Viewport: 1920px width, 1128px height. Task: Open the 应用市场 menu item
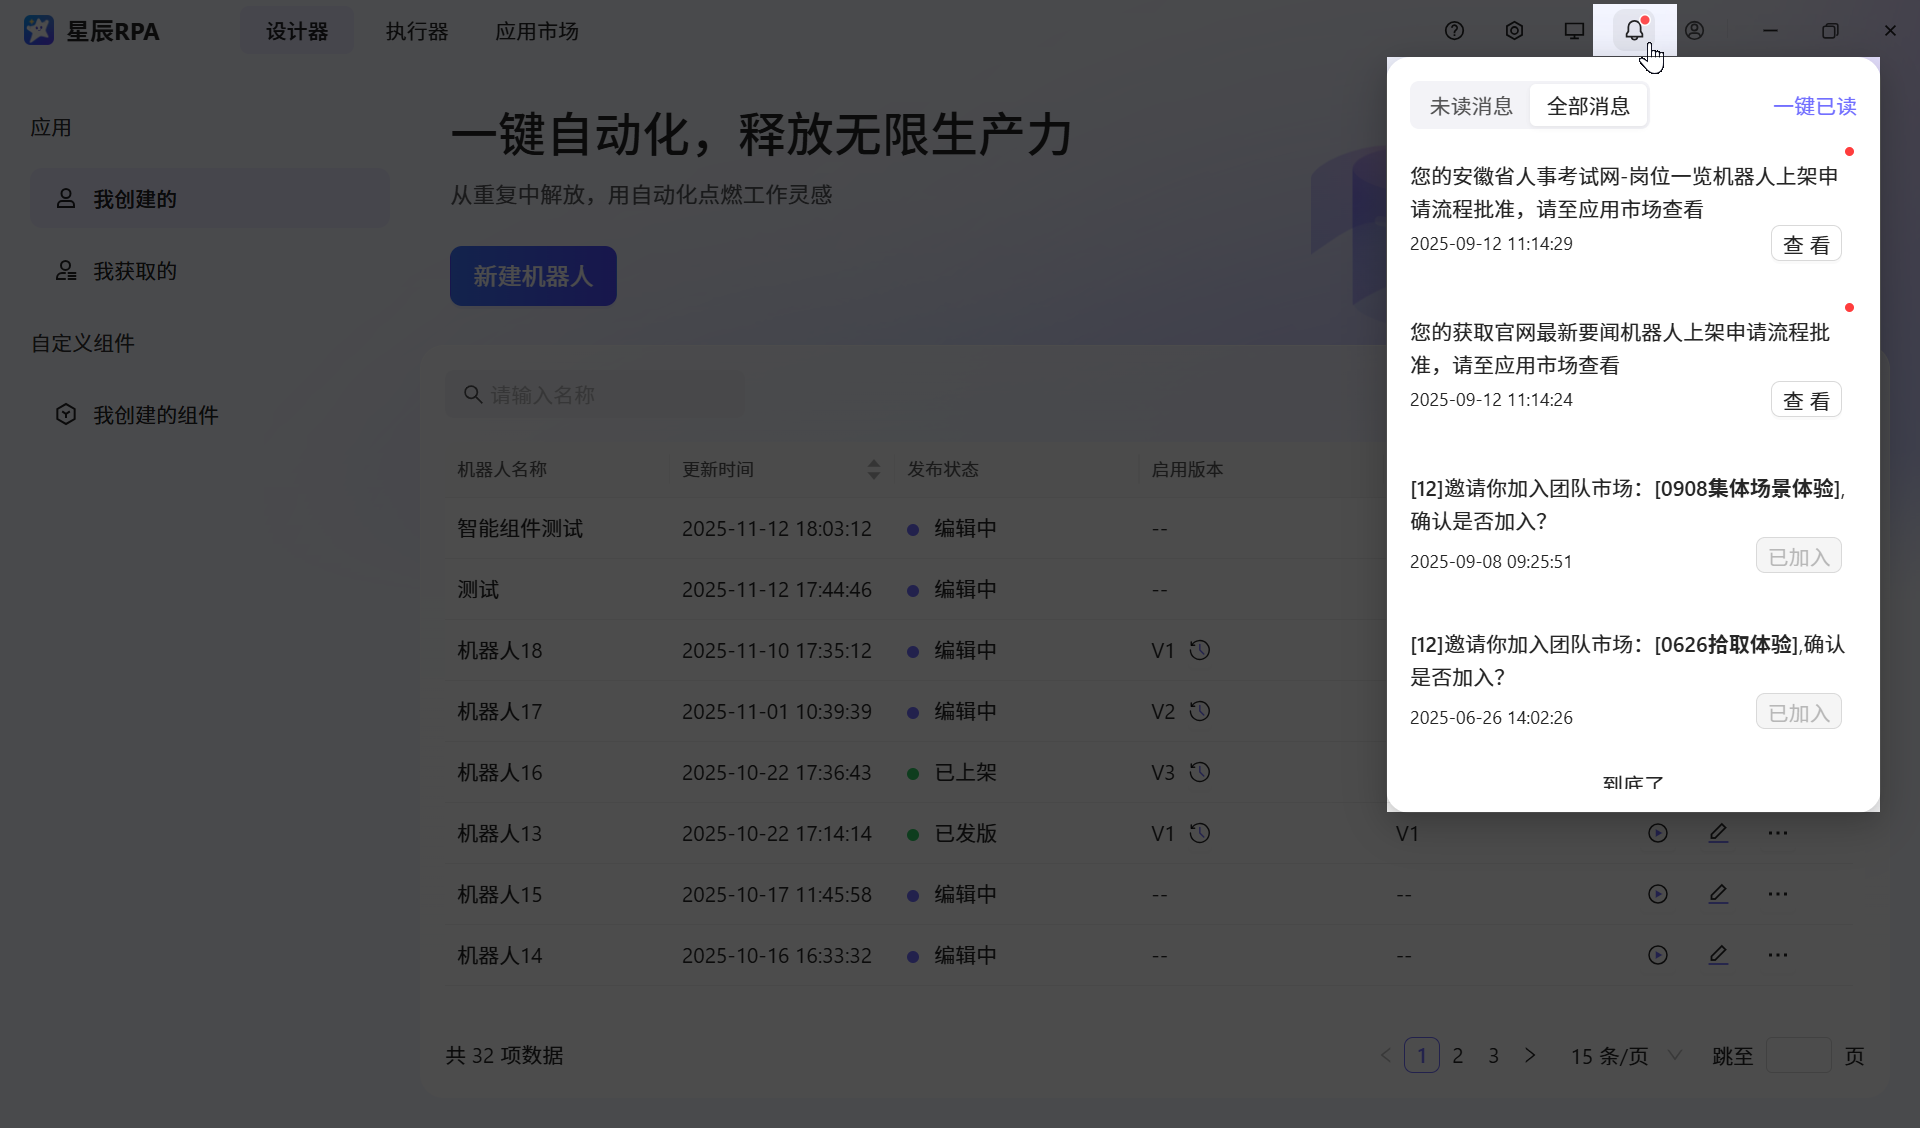pos(536,31)
